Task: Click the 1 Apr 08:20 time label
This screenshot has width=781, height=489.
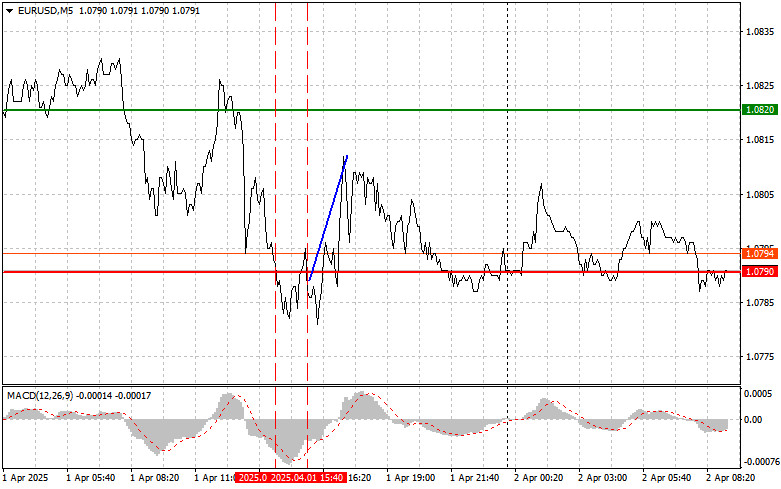Action: [154, 478]
